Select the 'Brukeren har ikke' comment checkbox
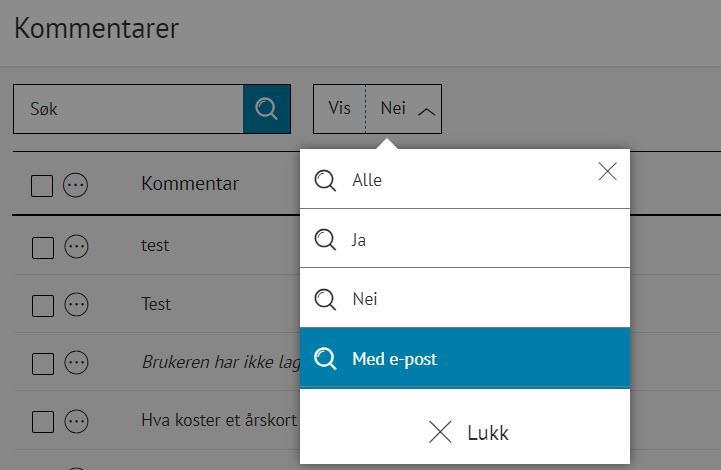 pos(42,364)
